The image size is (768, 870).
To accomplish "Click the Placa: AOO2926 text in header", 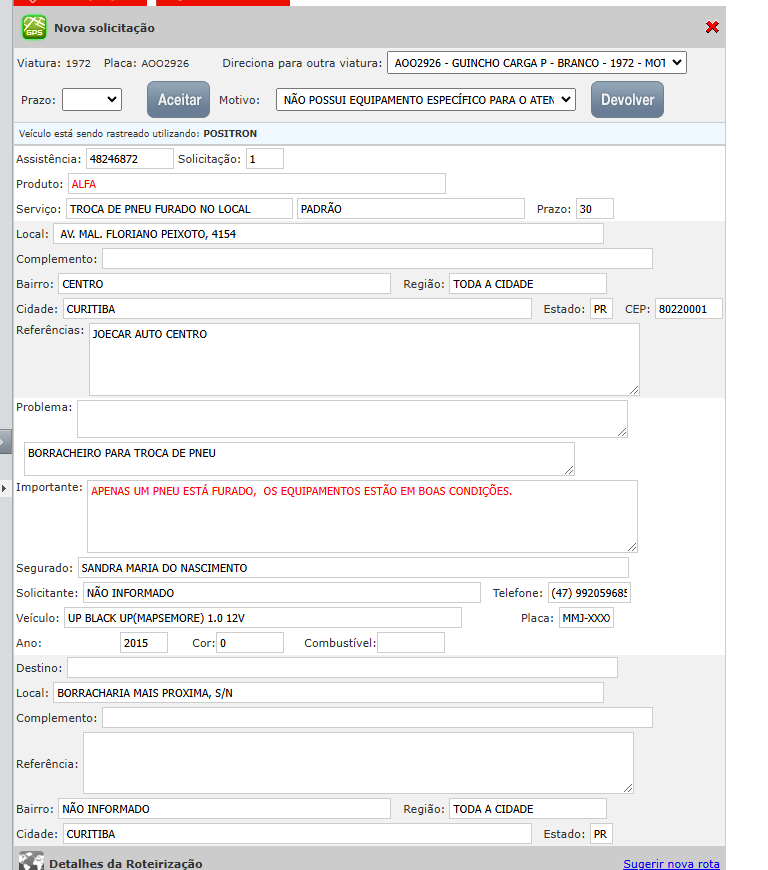I will click(146, 63).
